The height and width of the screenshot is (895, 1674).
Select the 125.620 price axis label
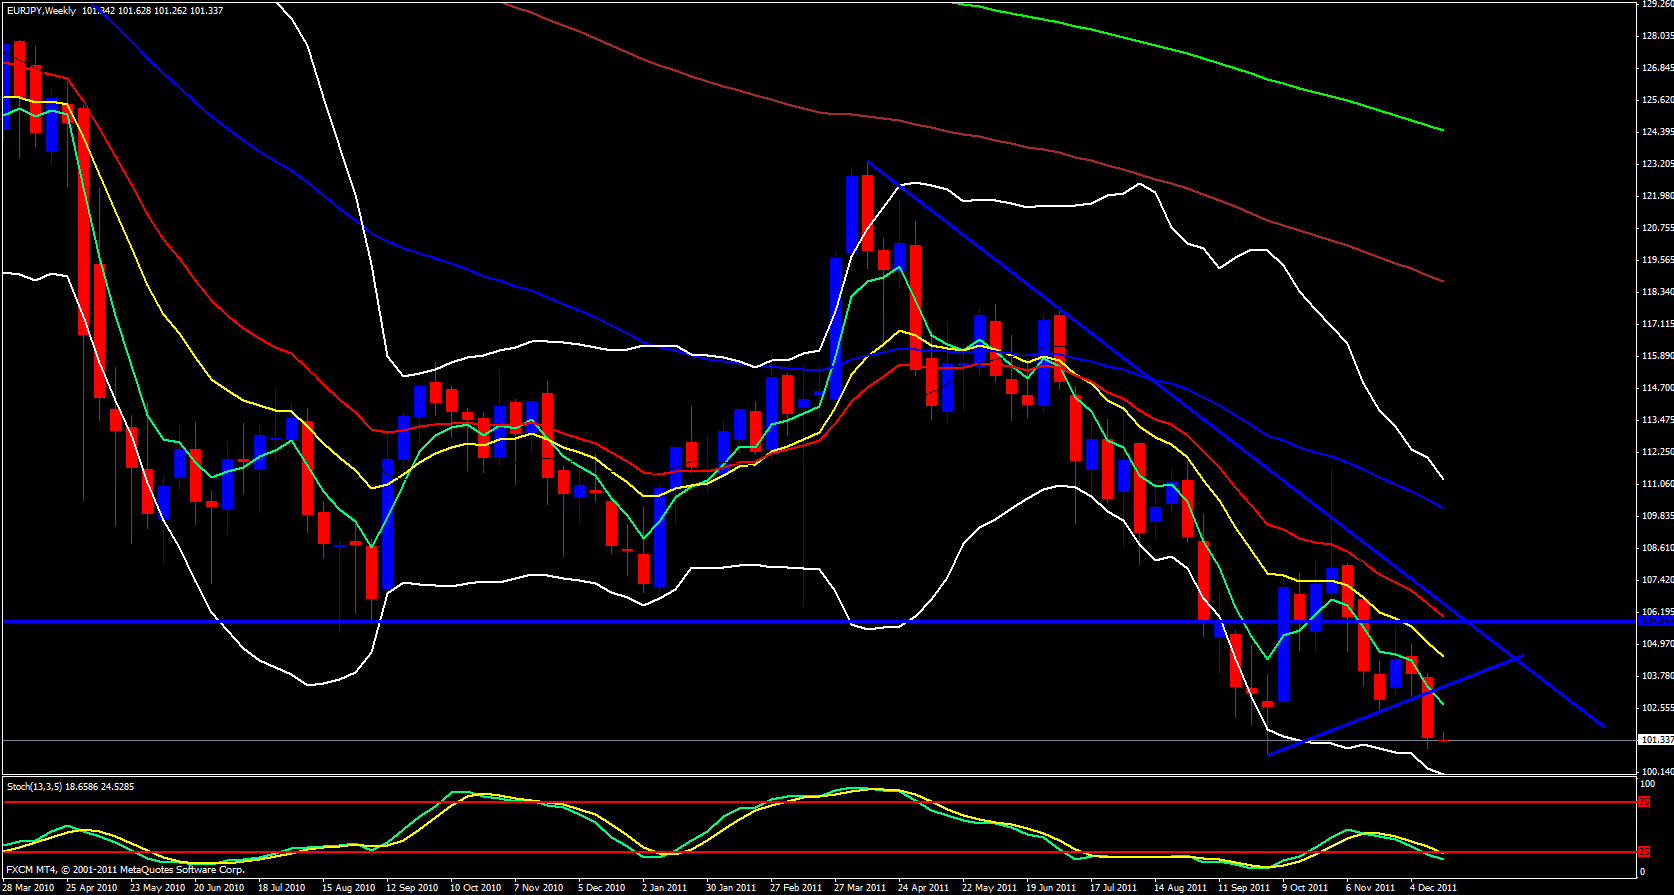pos(1657,100)
